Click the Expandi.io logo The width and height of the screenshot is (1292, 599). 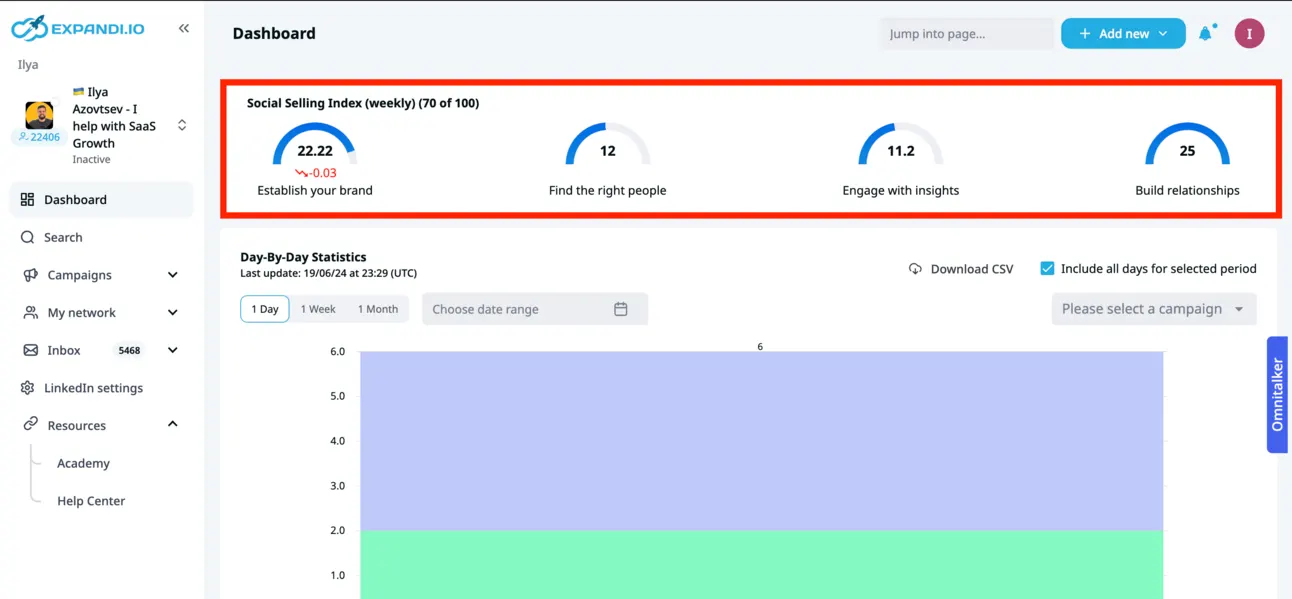[x=78, y=28]
